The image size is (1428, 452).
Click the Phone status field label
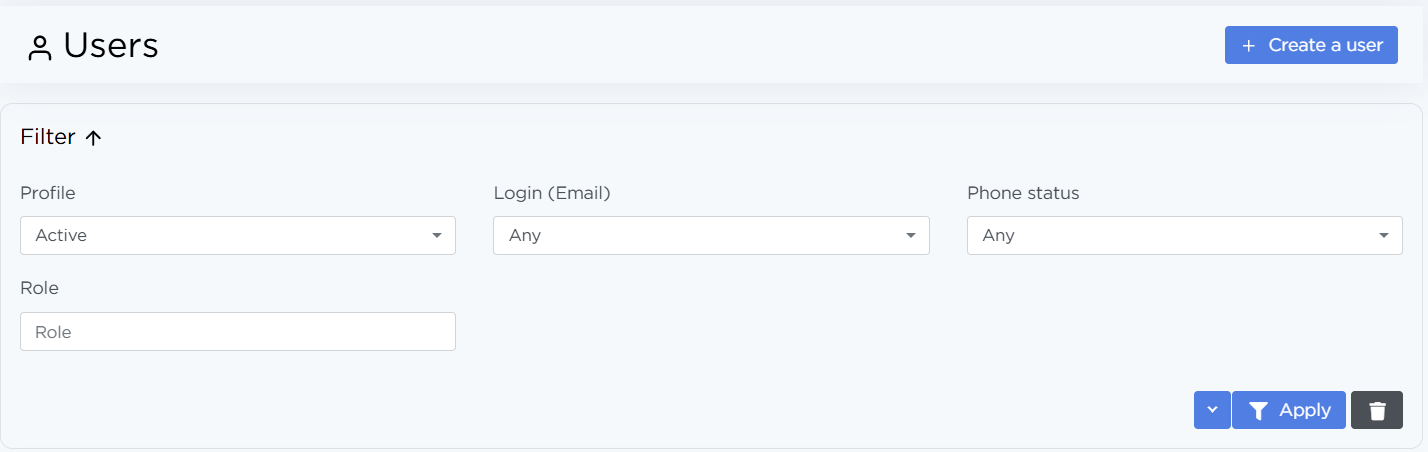[1023, 193]
